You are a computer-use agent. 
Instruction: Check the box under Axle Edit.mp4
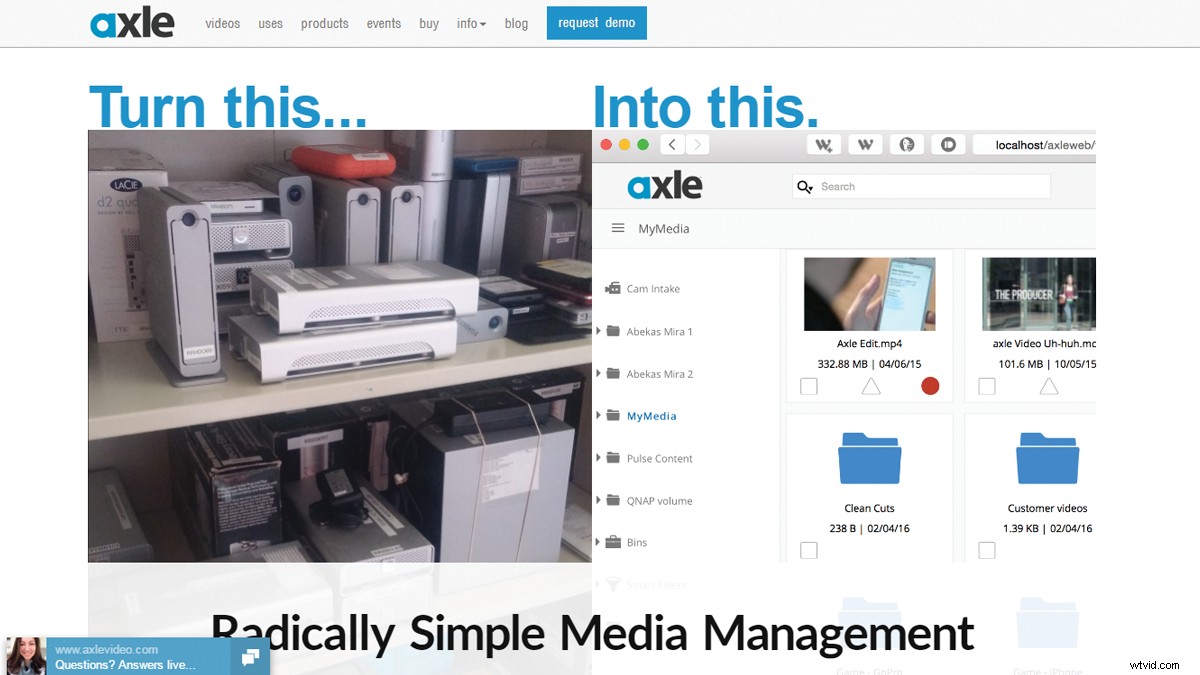click(809, 385)
